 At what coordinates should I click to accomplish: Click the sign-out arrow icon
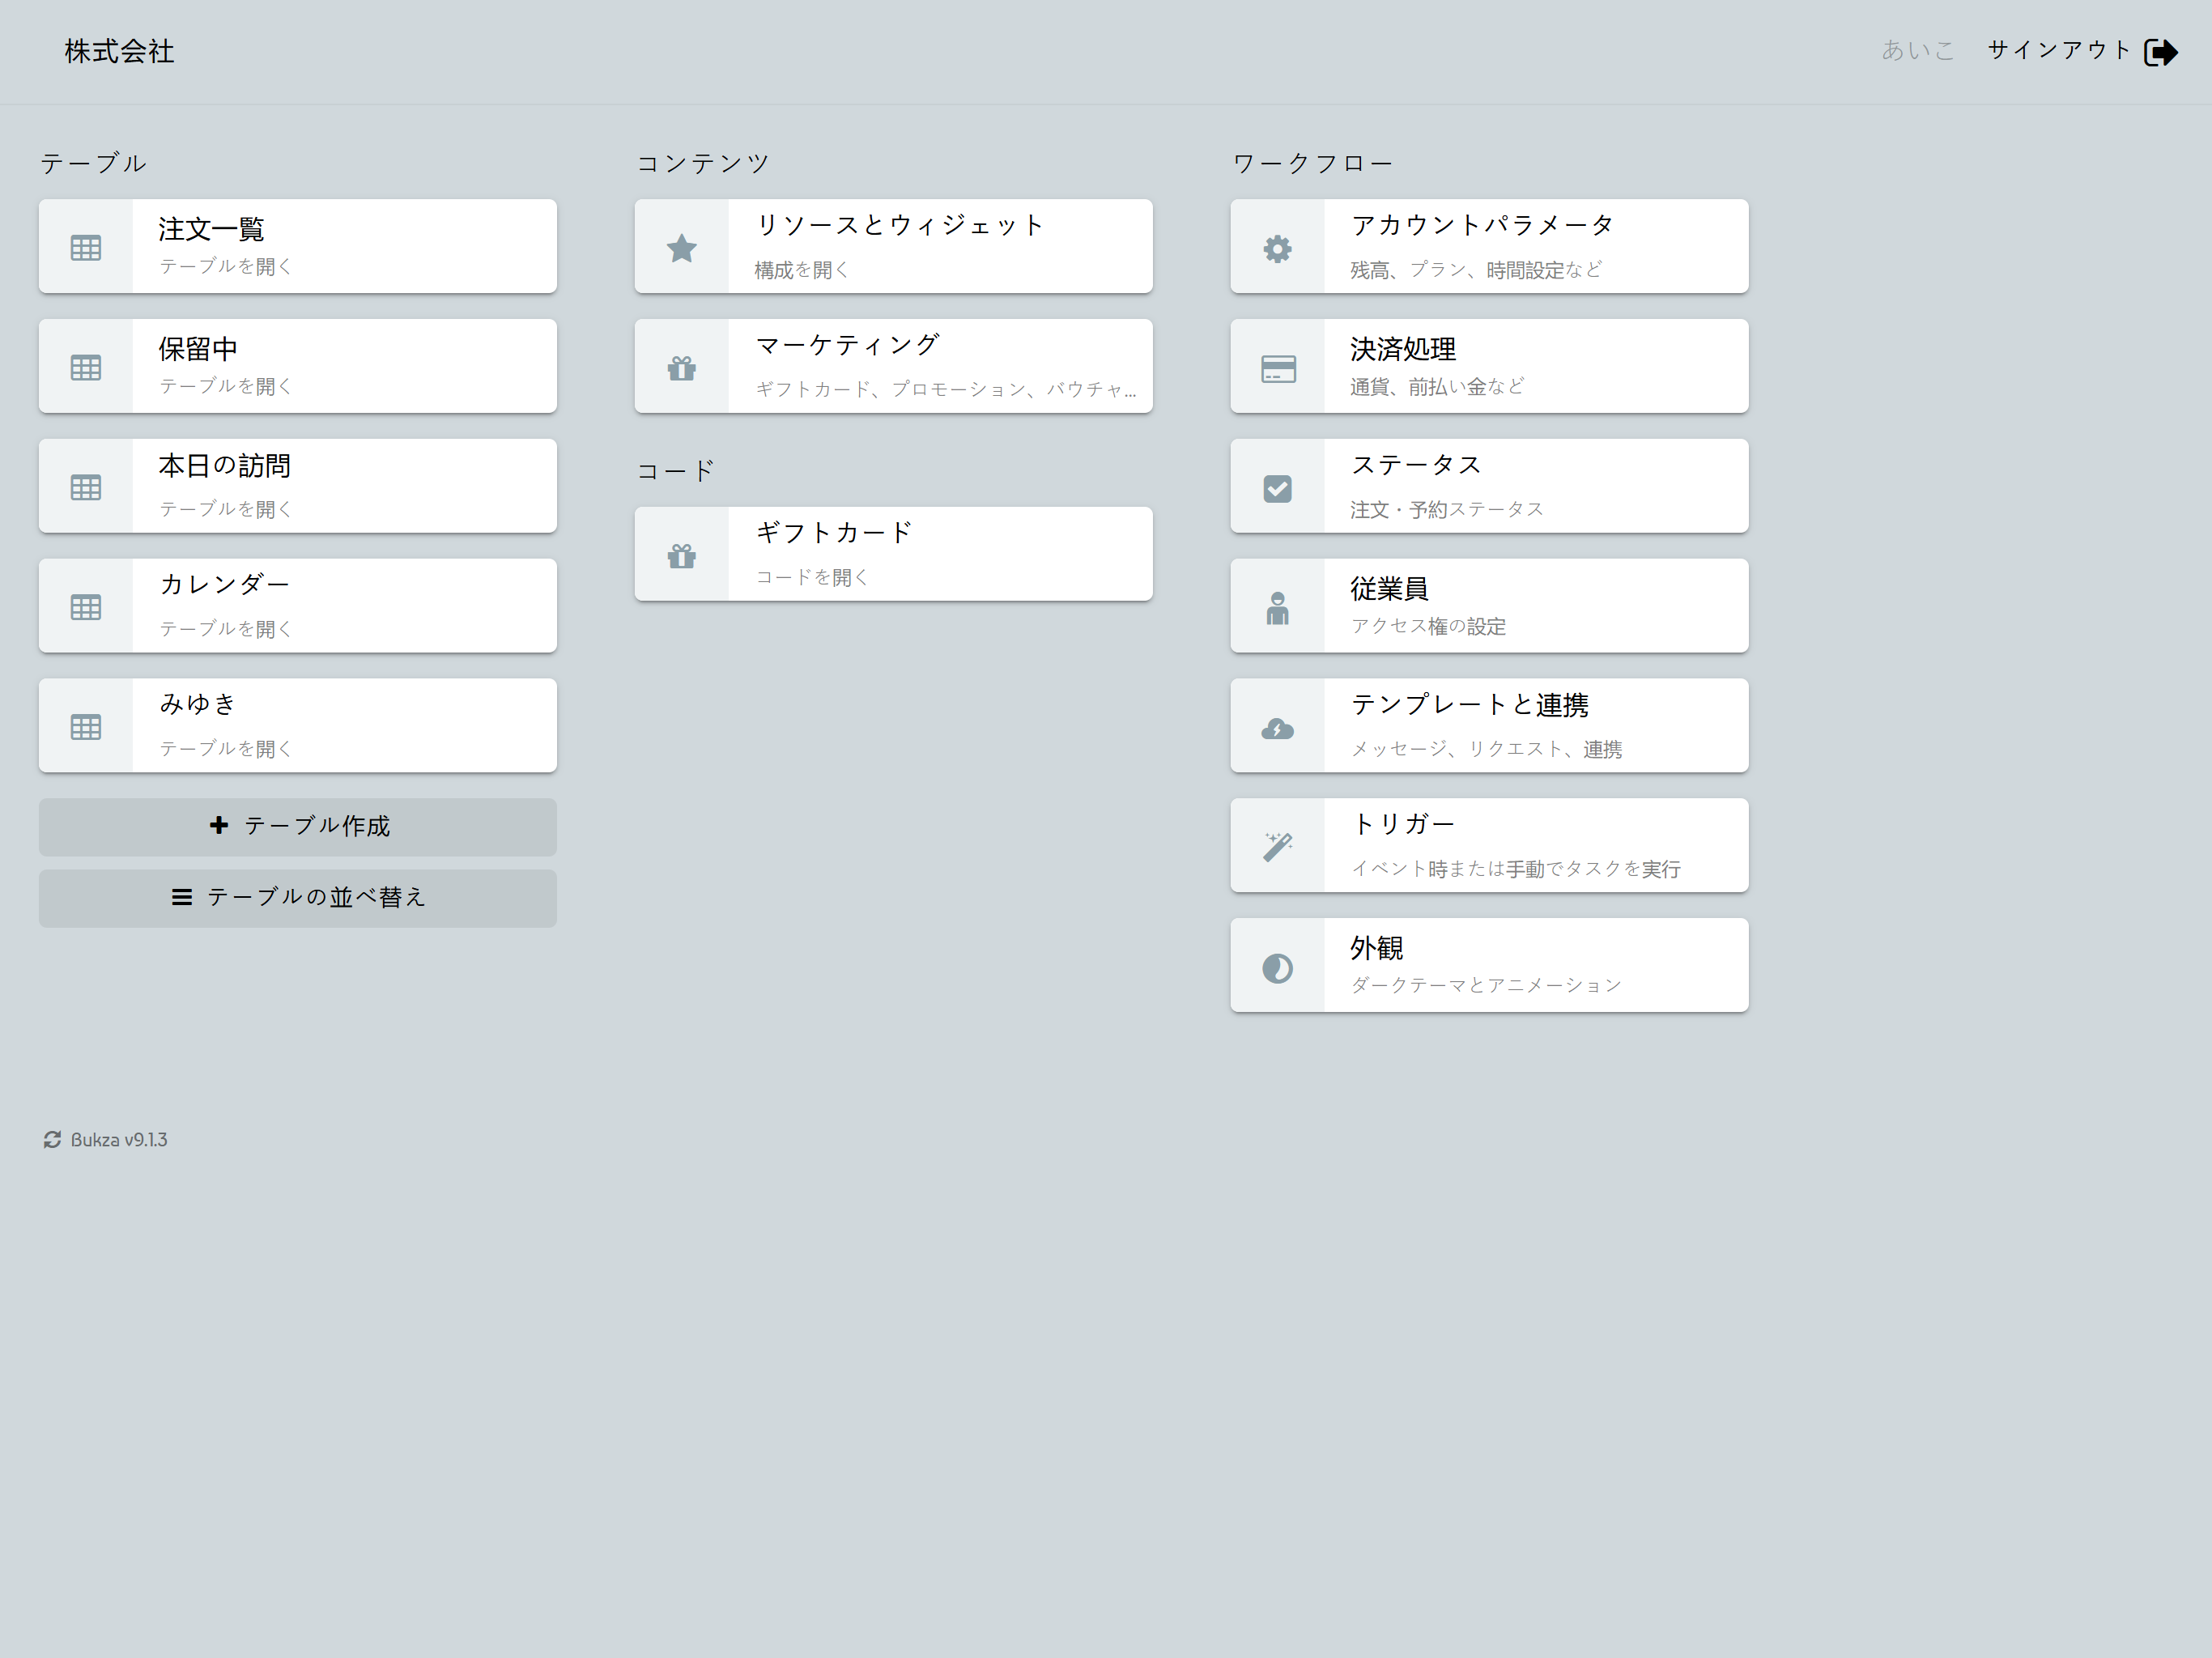coord(2160,52)
